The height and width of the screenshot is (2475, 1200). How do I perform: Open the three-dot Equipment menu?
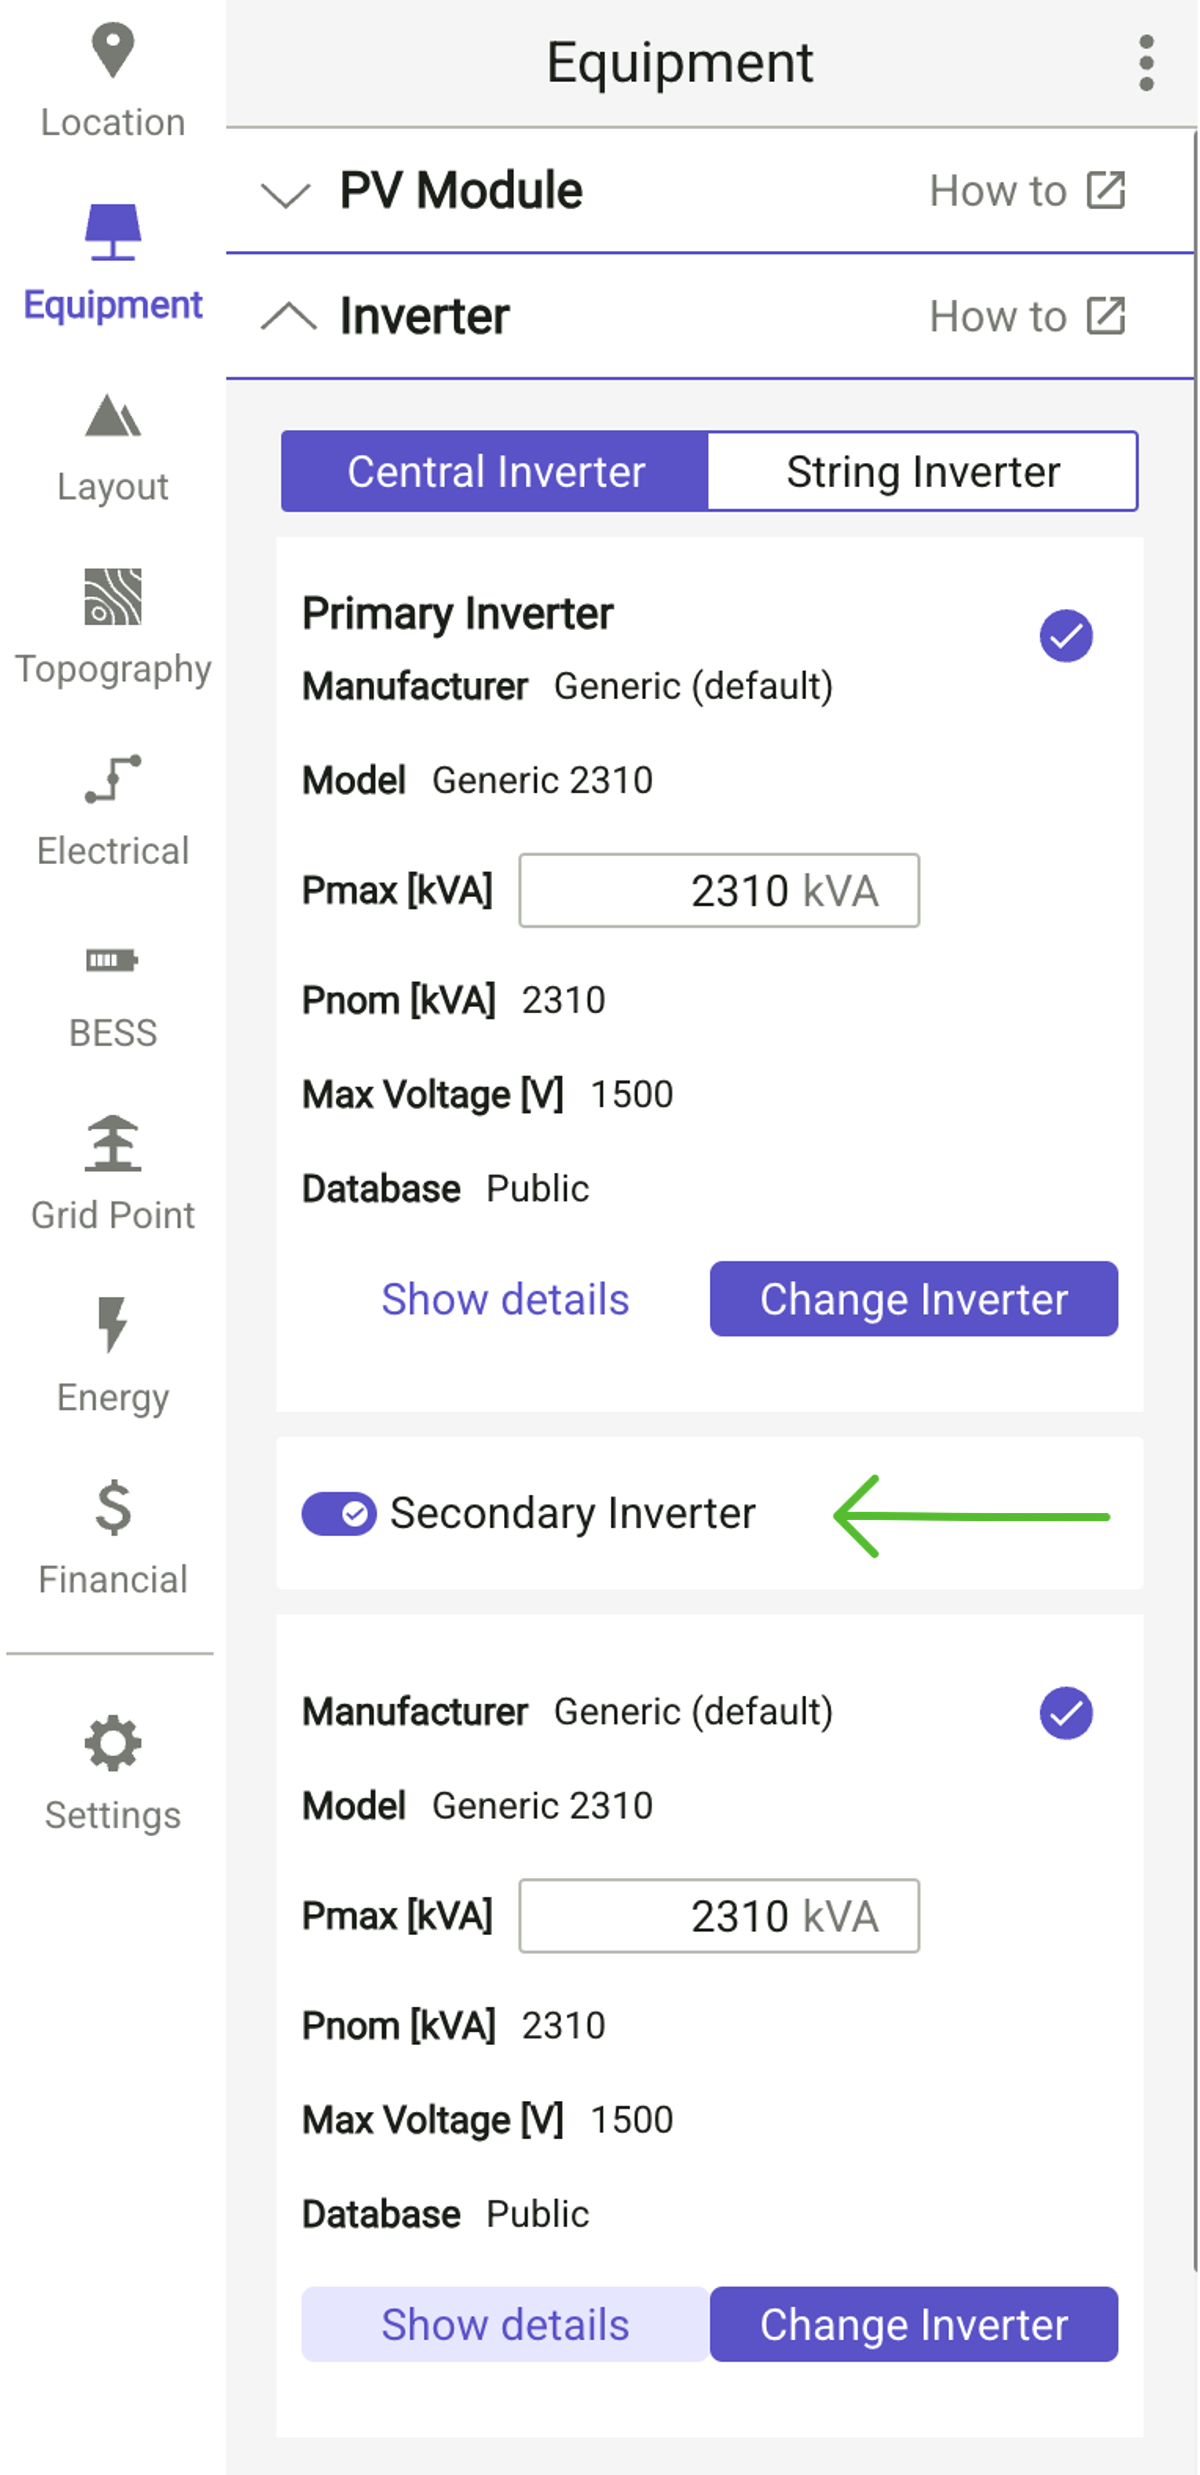(1146, 62)
